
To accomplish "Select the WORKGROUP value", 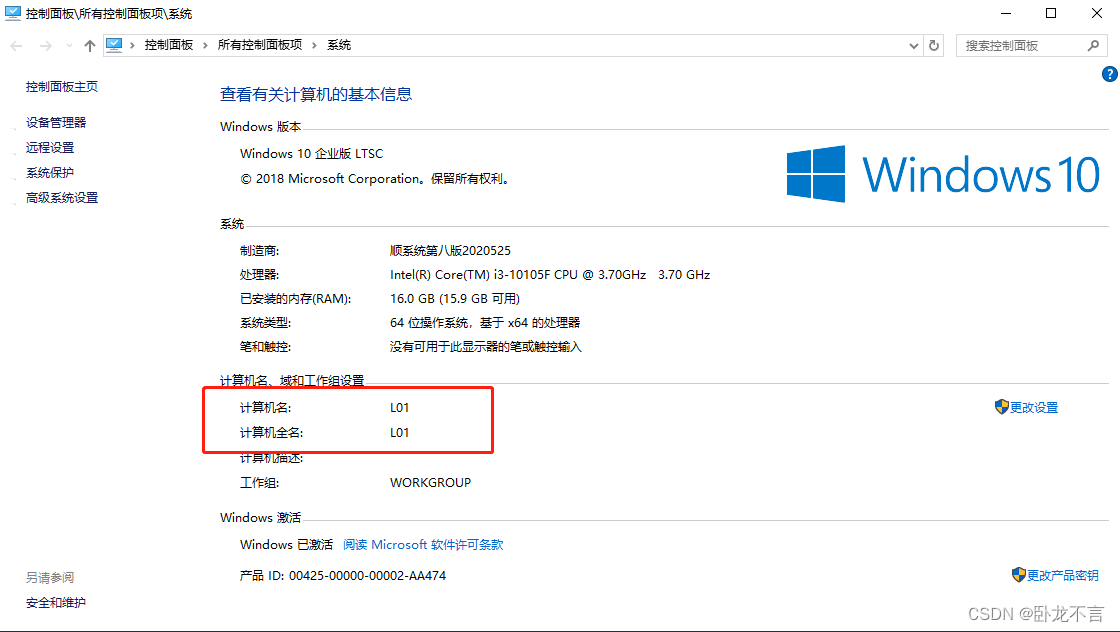I will (430, 483).
